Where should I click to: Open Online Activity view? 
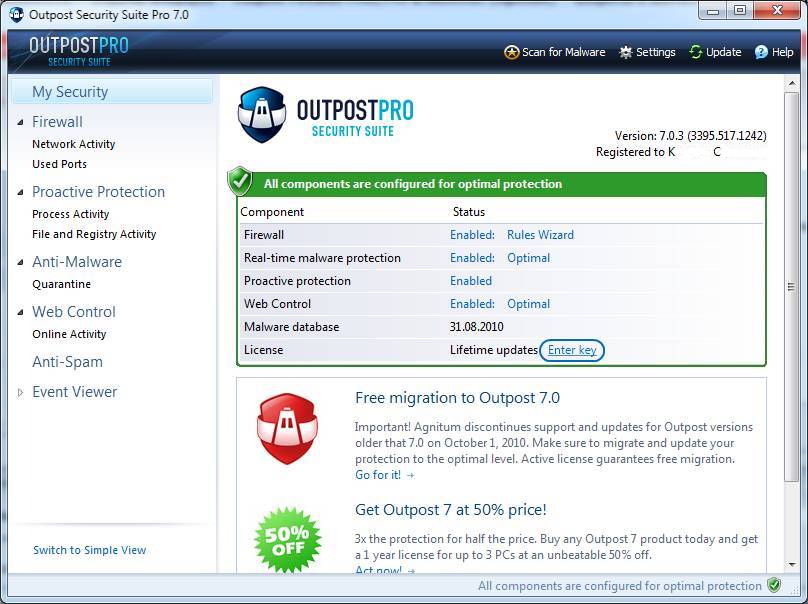tap(69, 334)
